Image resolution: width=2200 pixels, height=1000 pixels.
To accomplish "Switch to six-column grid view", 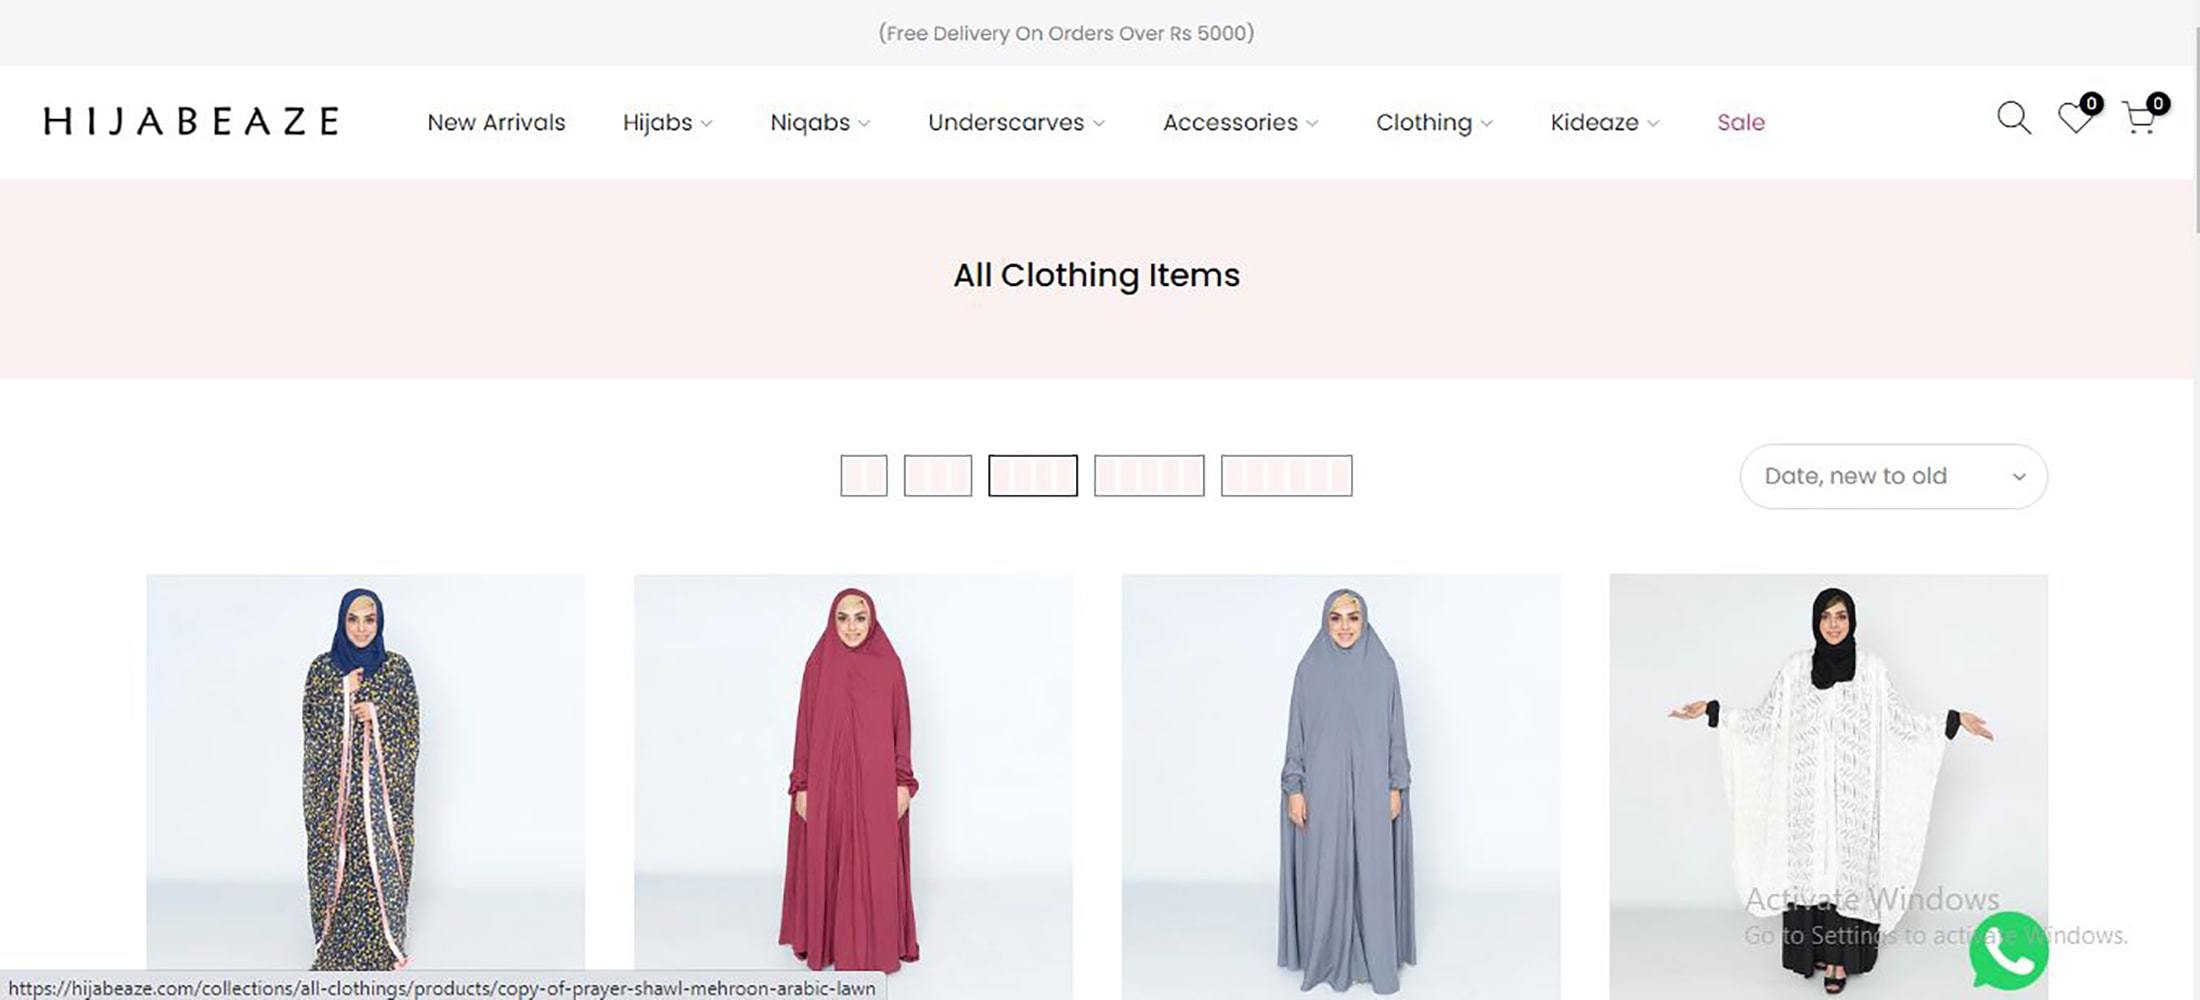I will [1286, 476].
